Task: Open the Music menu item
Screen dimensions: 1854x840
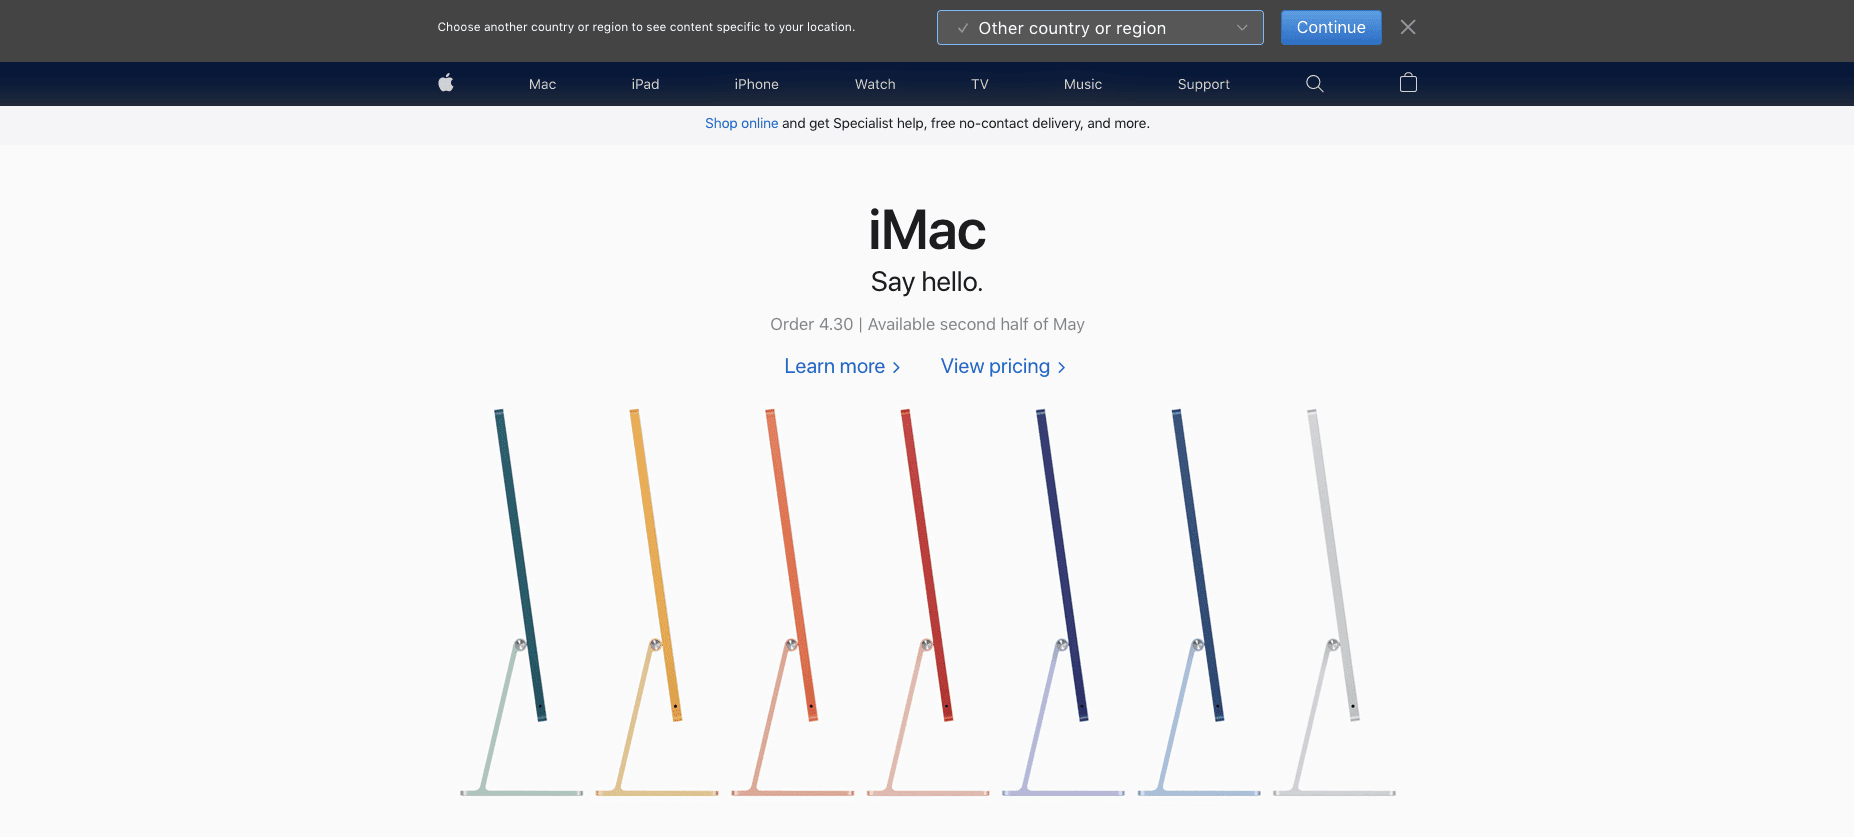Action: 1083,85
